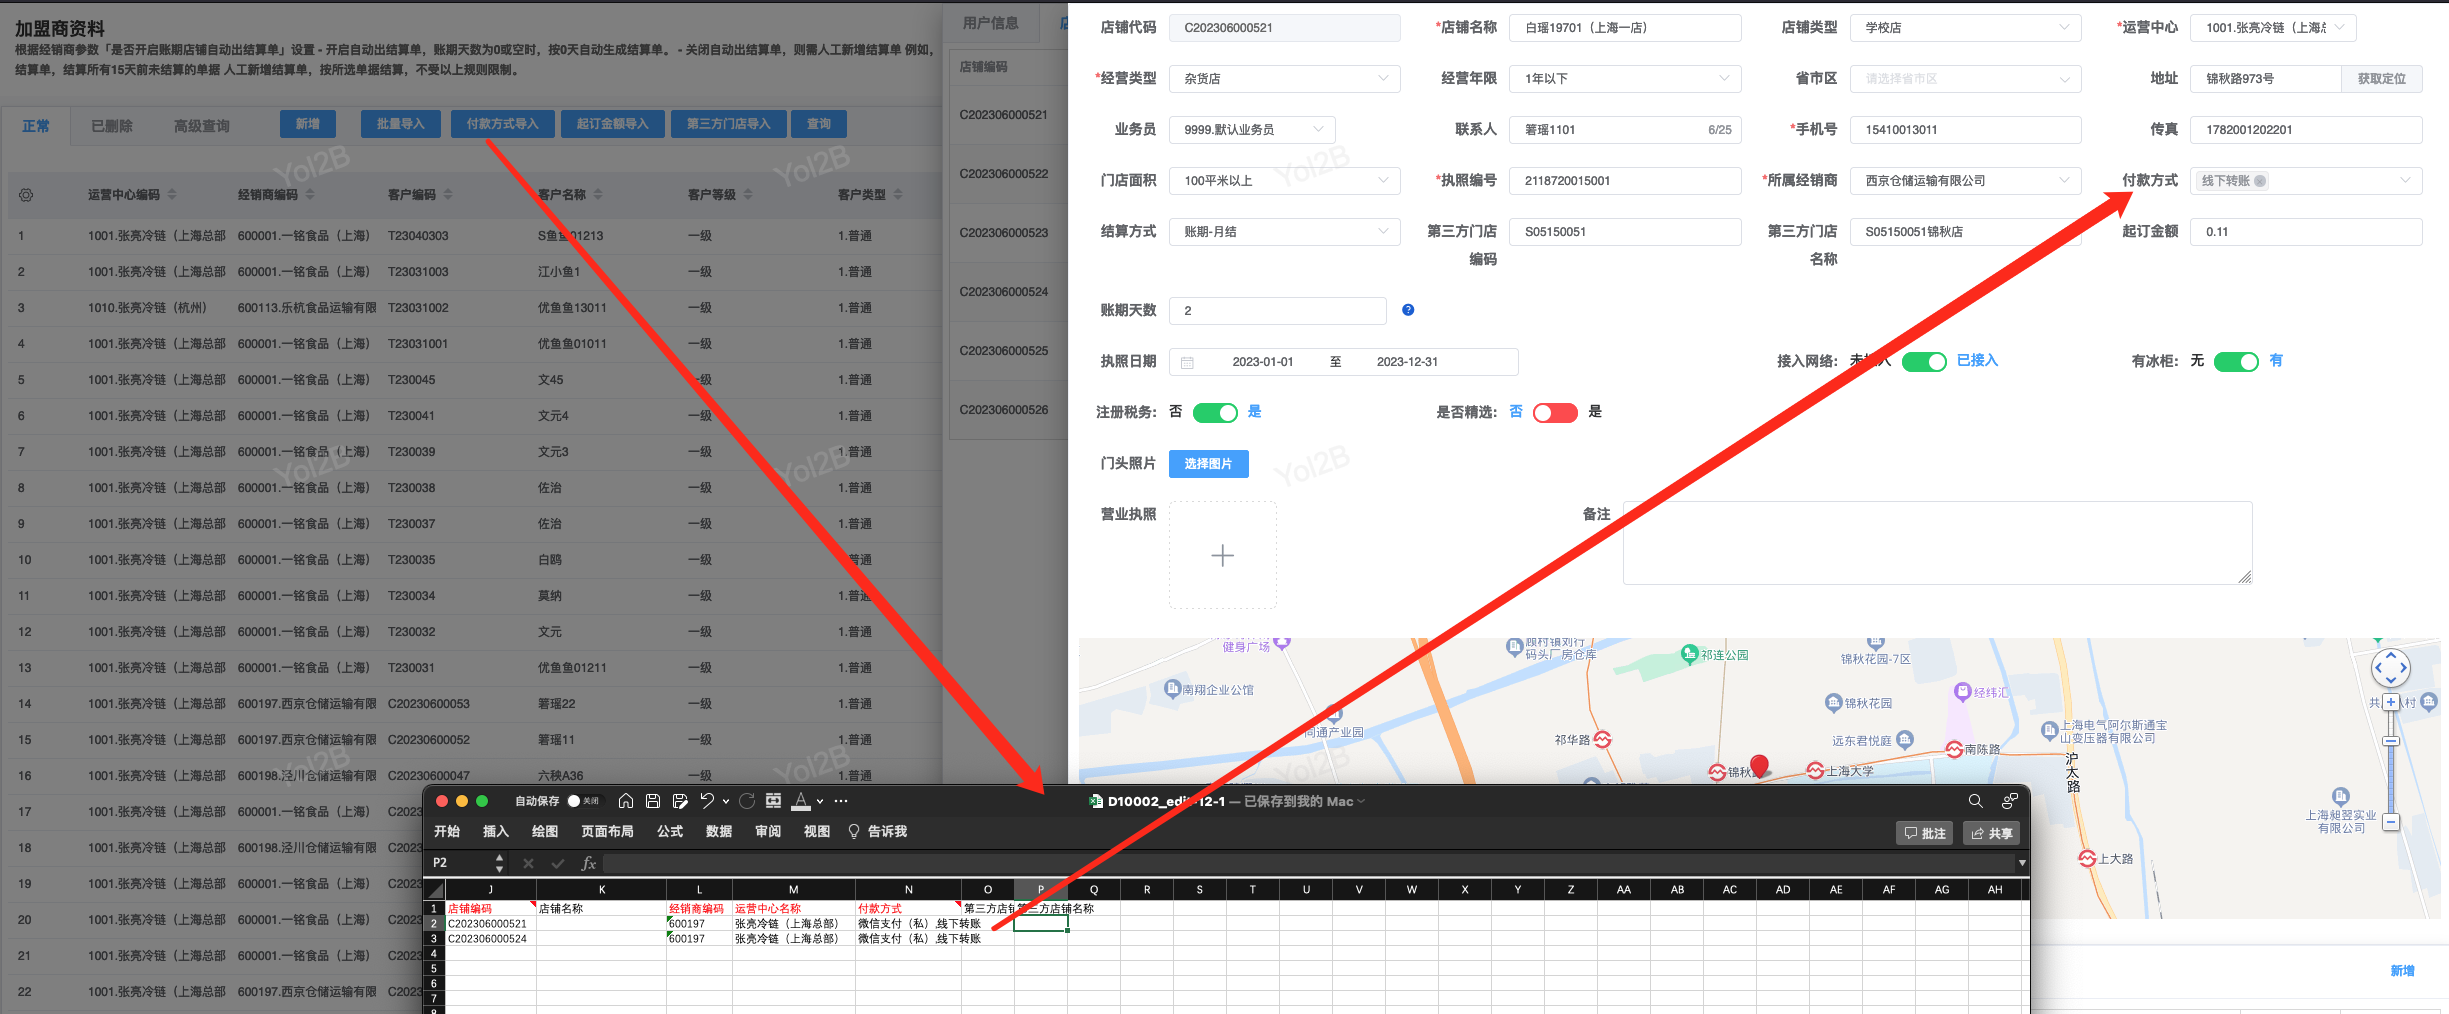Viewport: 2449px width, 1014px height.
Task: Click the 起订金额导入 button
Action: 612,124
